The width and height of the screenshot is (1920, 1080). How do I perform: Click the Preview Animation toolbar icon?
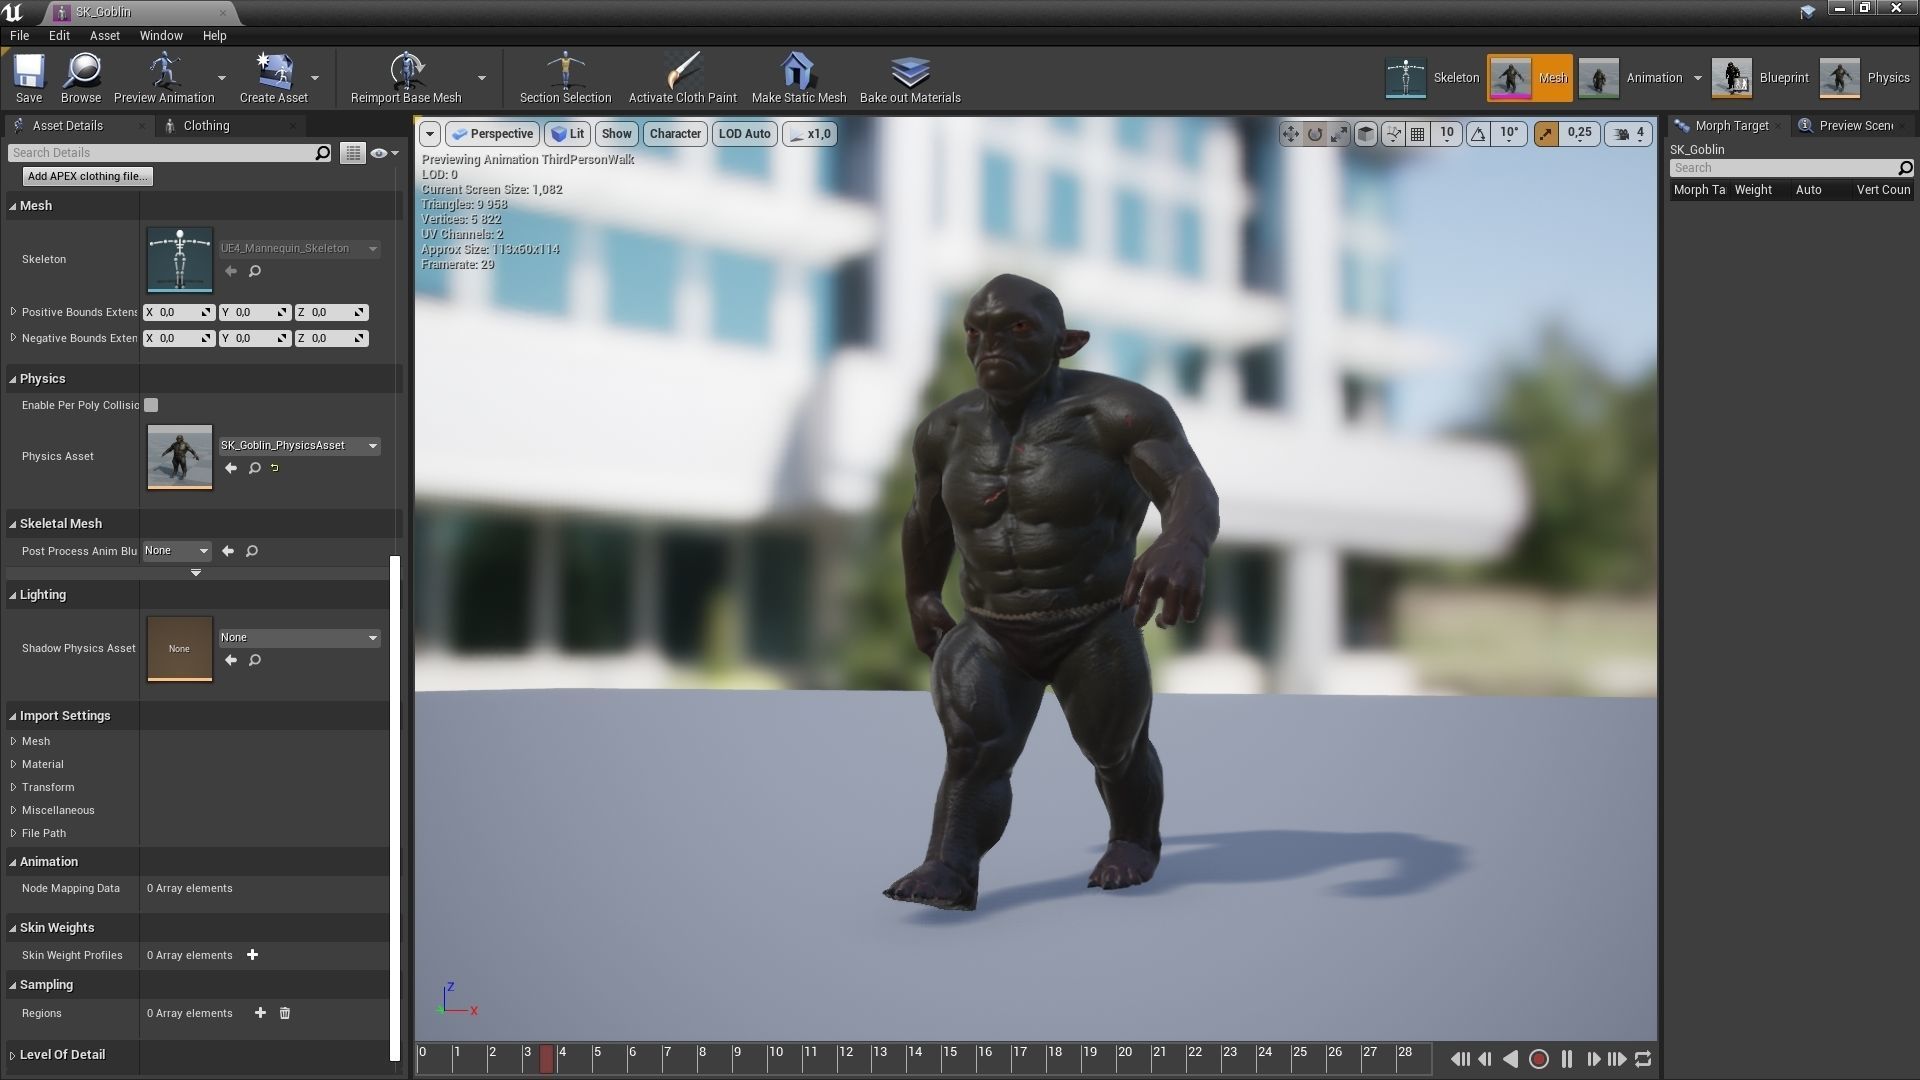coord(164,78)
